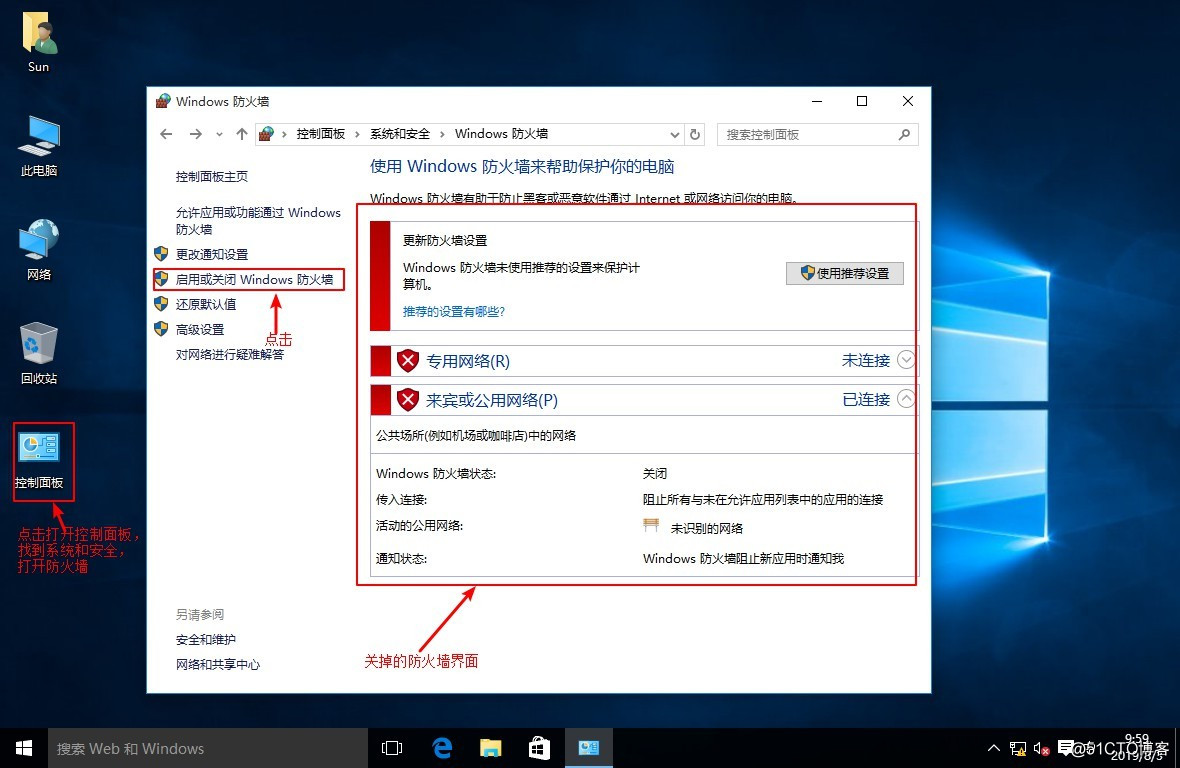The image size is (1180, 768).
Task: Click red shield icon on 专用网络
Action: [x=408, y=361]
